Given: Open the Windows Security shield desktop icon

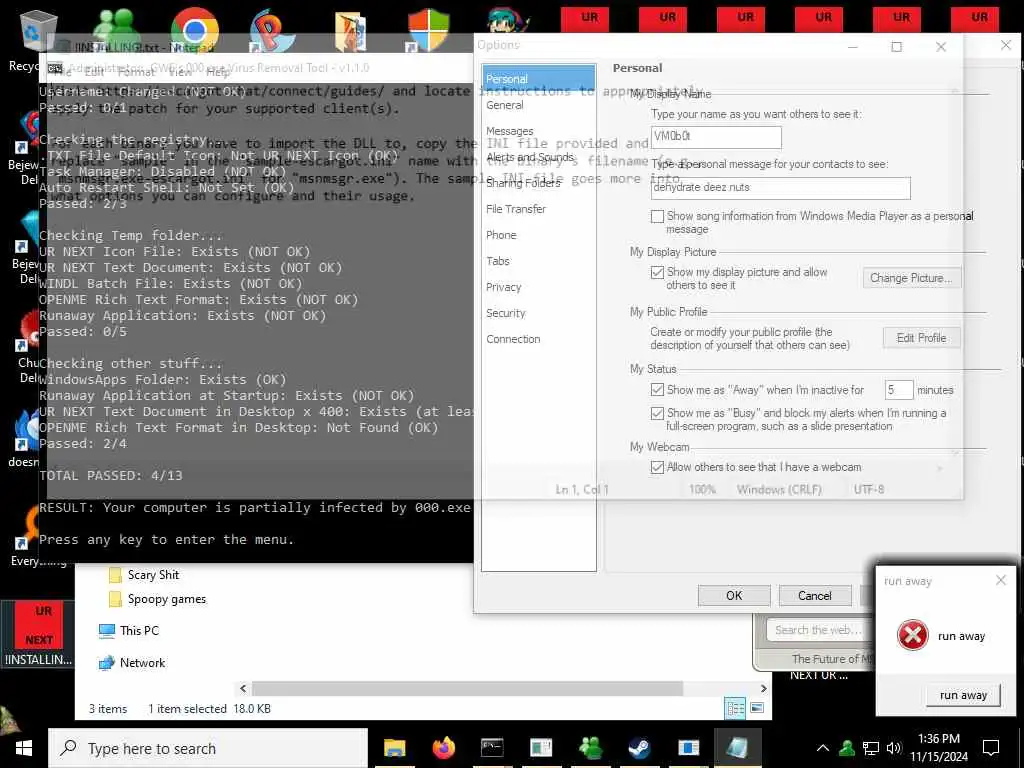Looking at the screenshot, I should [428, 29].
